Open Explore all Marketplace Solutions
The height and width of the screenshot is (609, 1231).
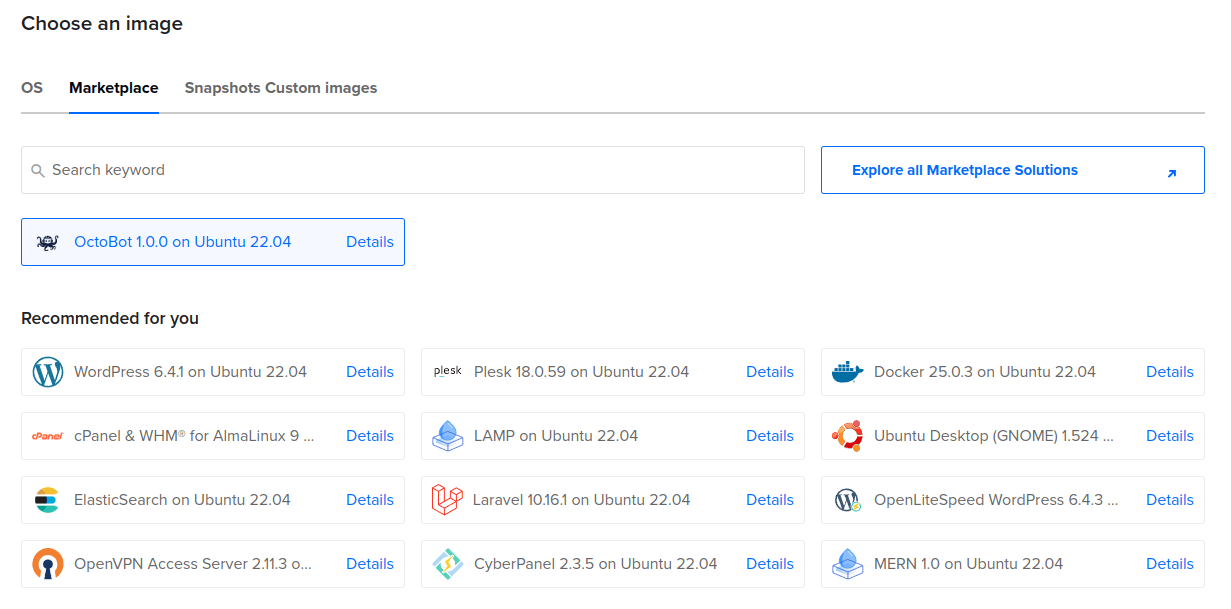(x=1013, y=170)
